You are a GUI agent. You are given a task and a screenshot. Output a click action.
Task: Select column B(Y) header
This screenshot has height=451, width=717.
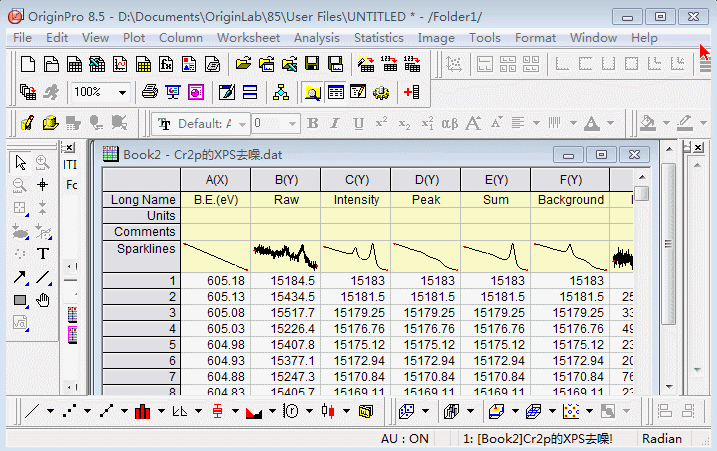click(286, 180)
